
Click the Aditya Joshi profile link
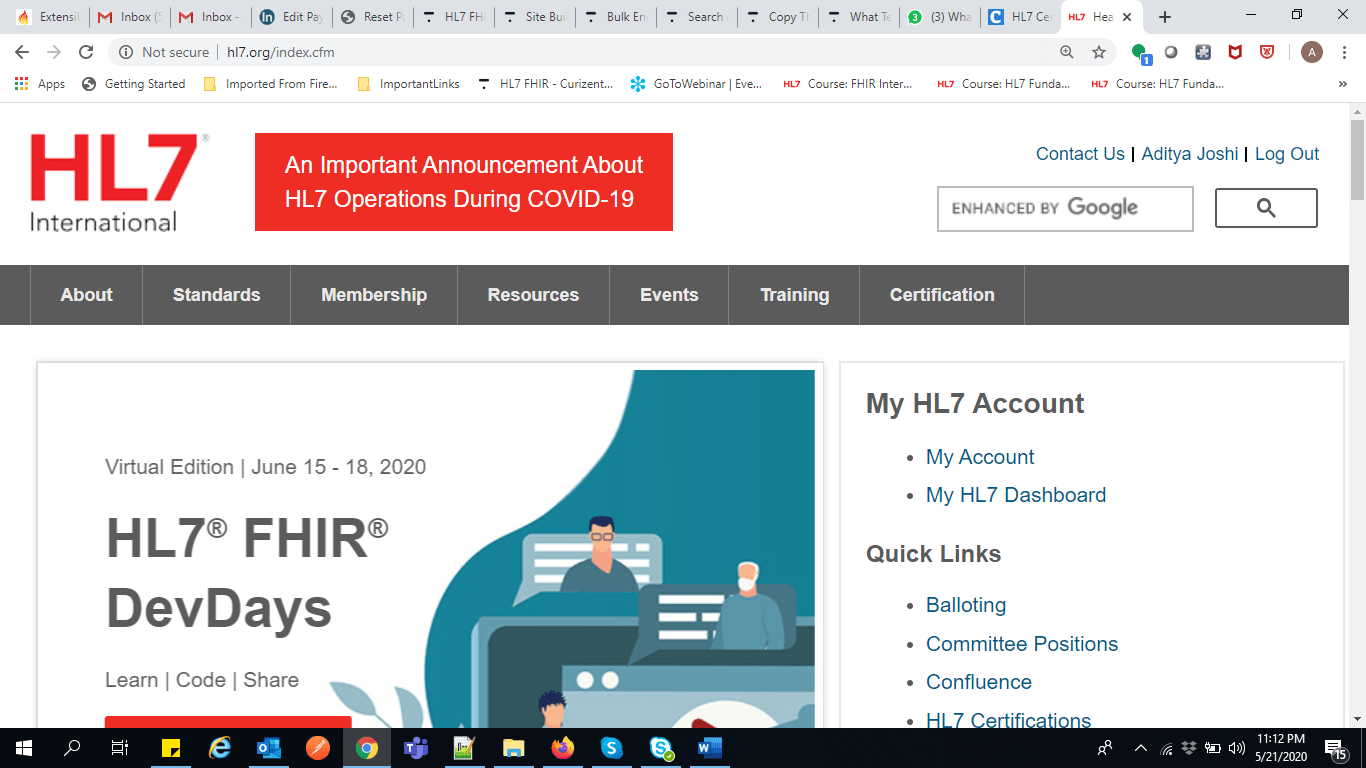tap(1190, 154)
